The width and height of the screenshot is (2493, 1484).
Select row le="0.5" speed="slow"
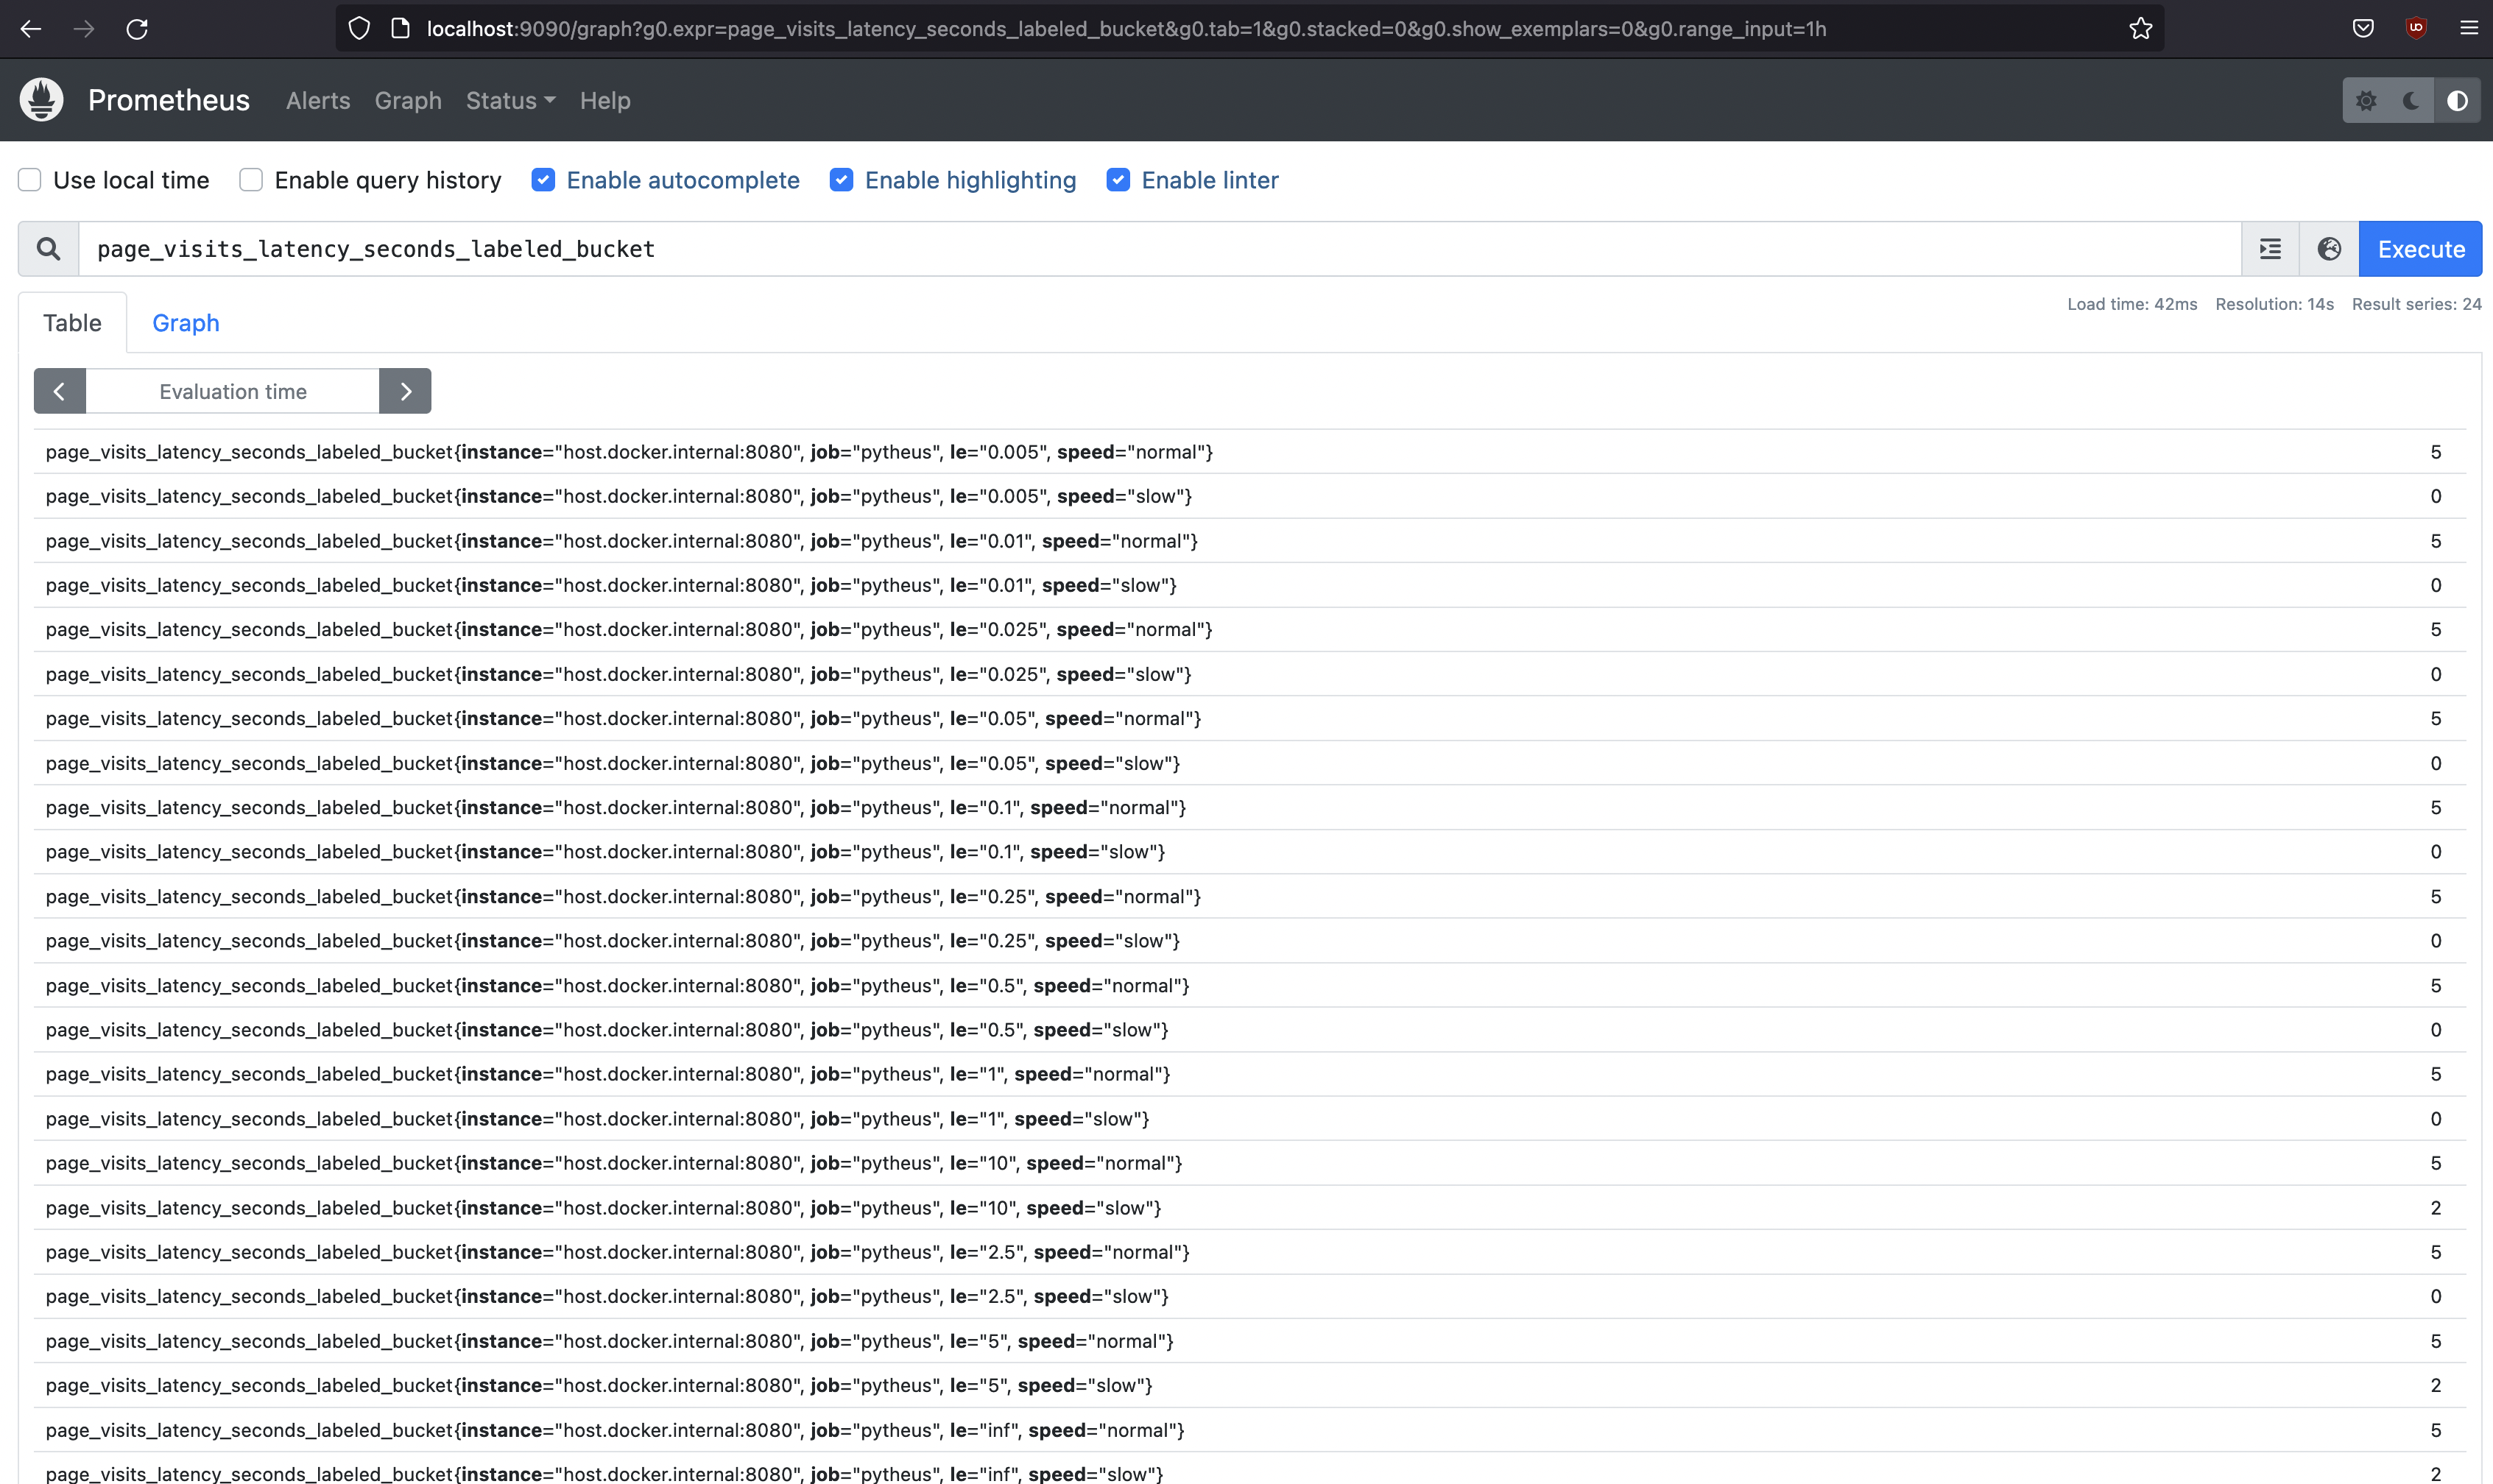[1250, 1030]
